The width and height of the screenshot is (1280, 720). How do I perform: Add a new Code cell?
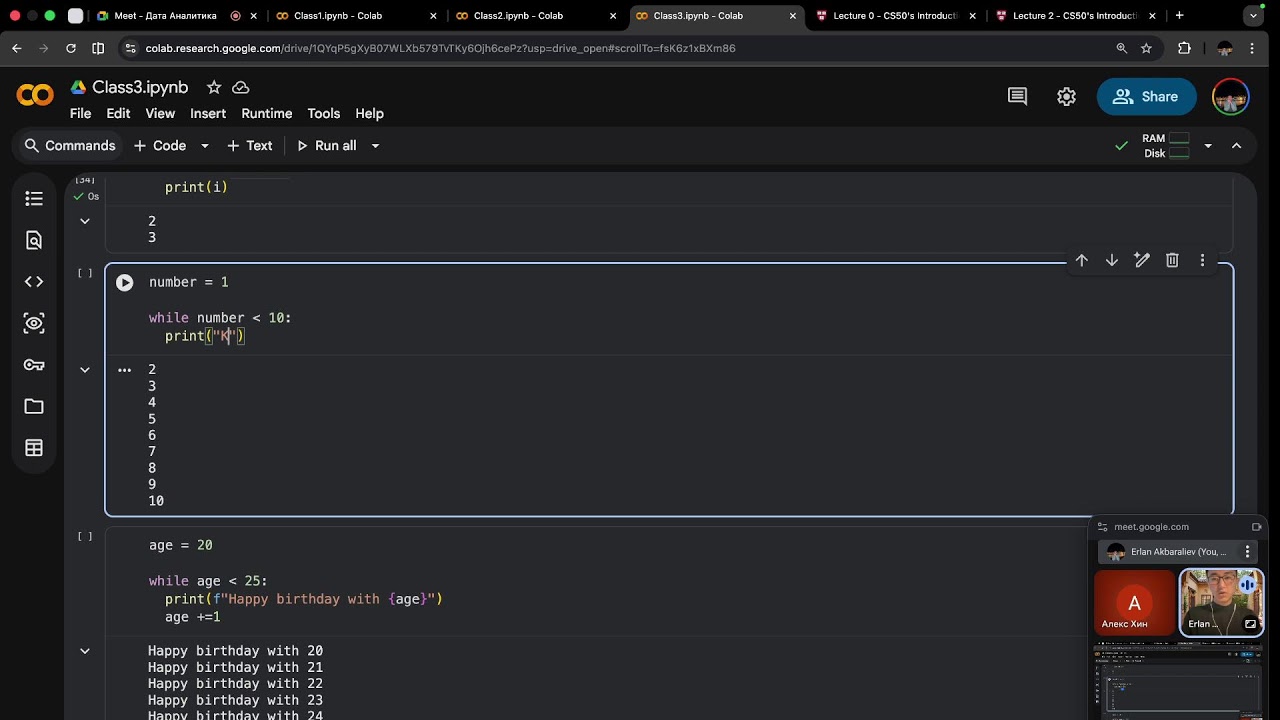[x=160, y=146]
